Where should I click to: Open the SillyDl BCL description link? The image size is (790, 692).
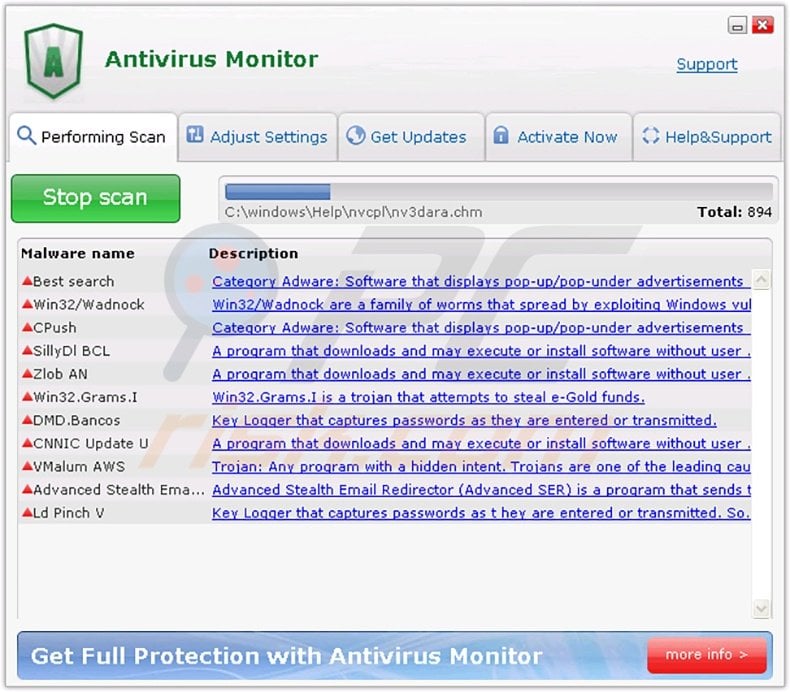click(x=481, y=351)
